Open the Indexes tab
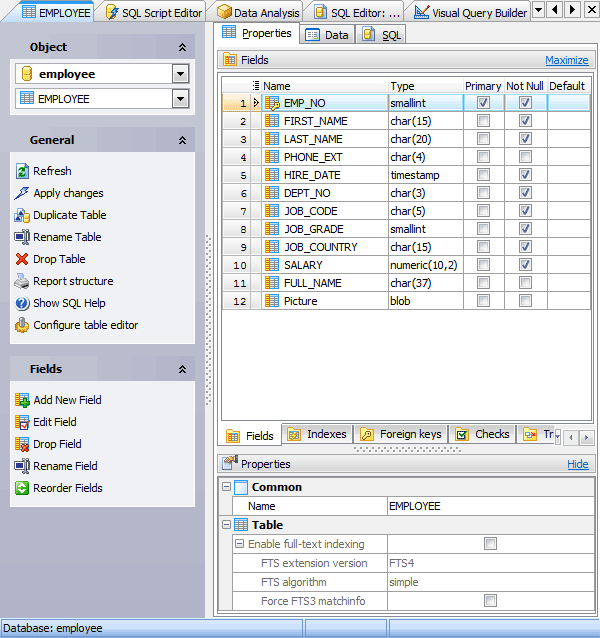 tap(317, 434)
